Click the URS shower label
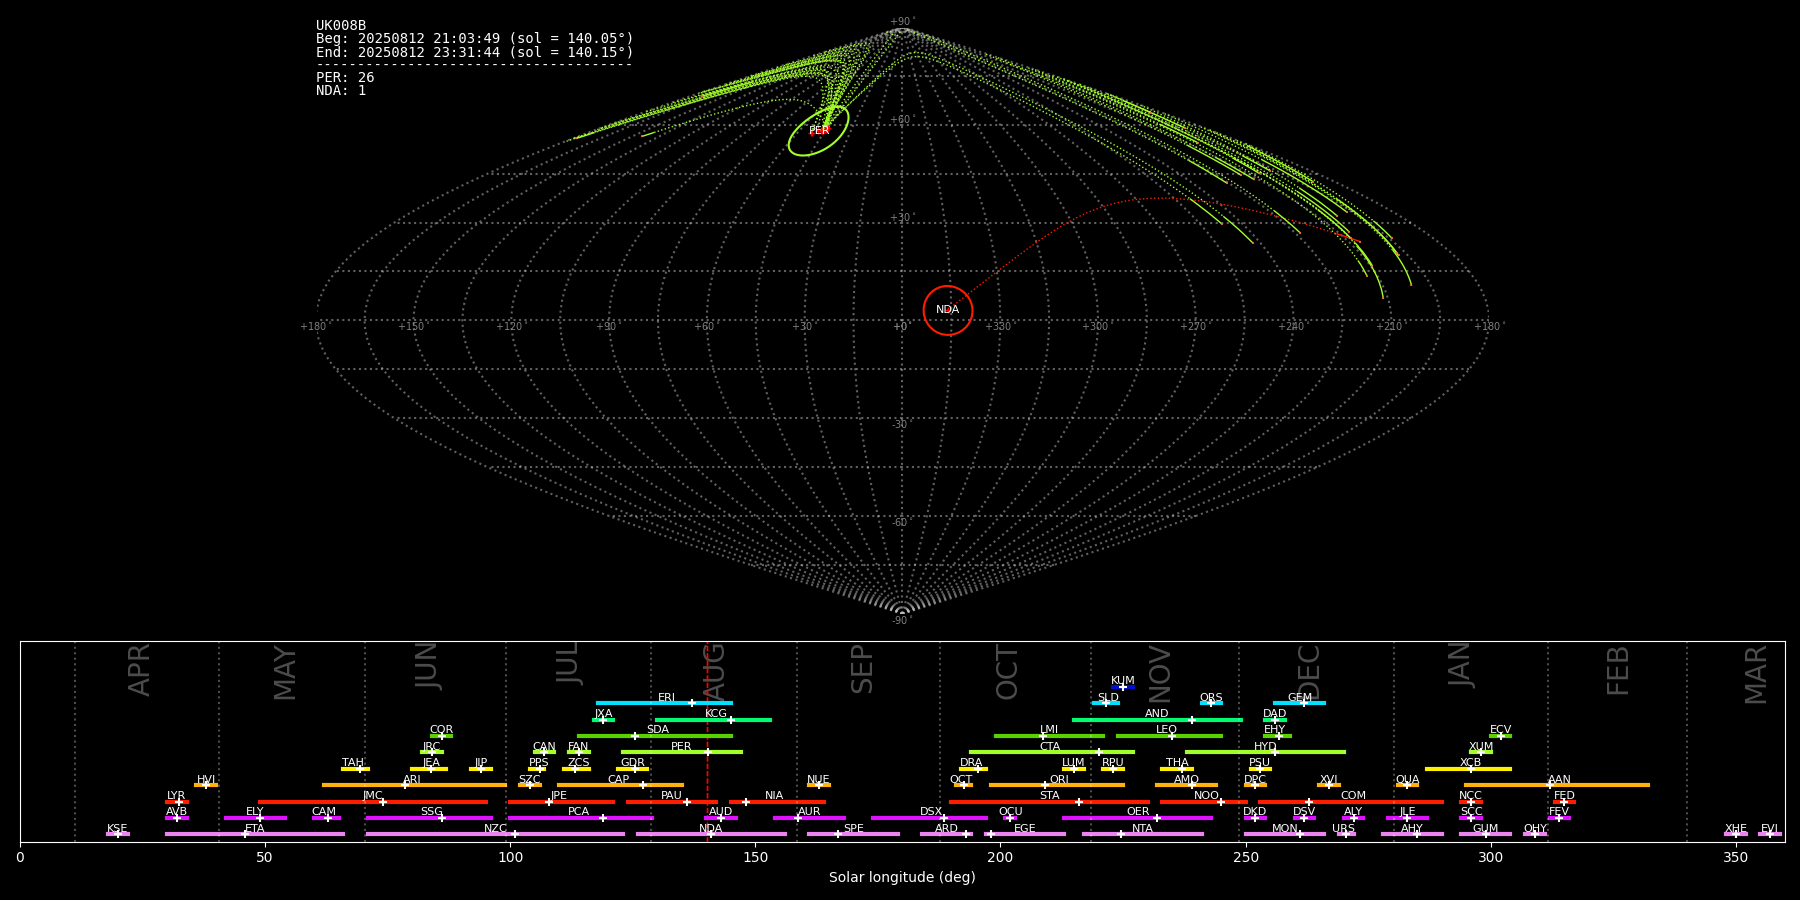The width and height of the screenshot is (1800, 900). [x=1343, y=828]
